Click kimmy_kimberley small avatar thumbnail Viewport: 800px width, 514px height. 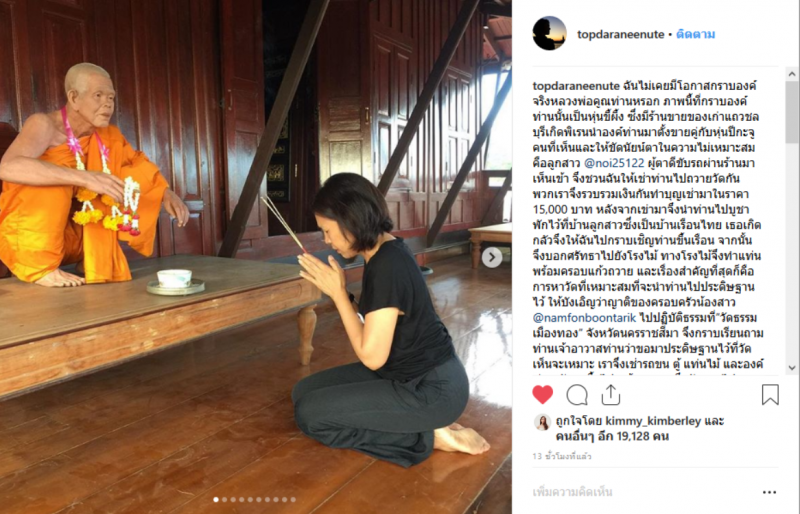pyautogui.click(x=542, y=422)
